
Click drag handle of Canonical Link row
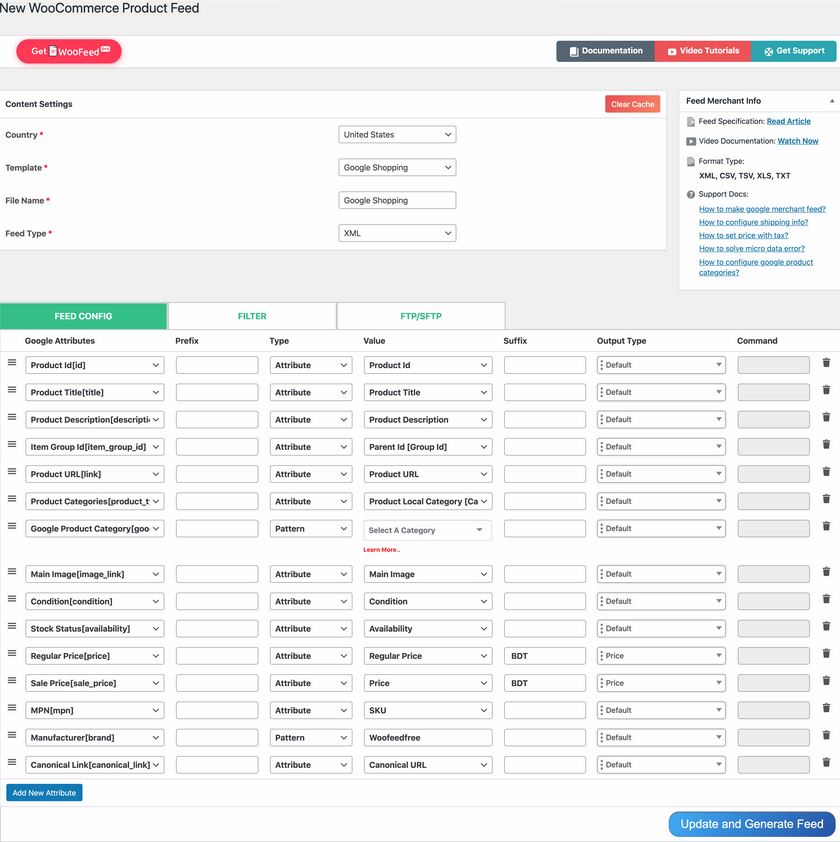click(12, 763)
